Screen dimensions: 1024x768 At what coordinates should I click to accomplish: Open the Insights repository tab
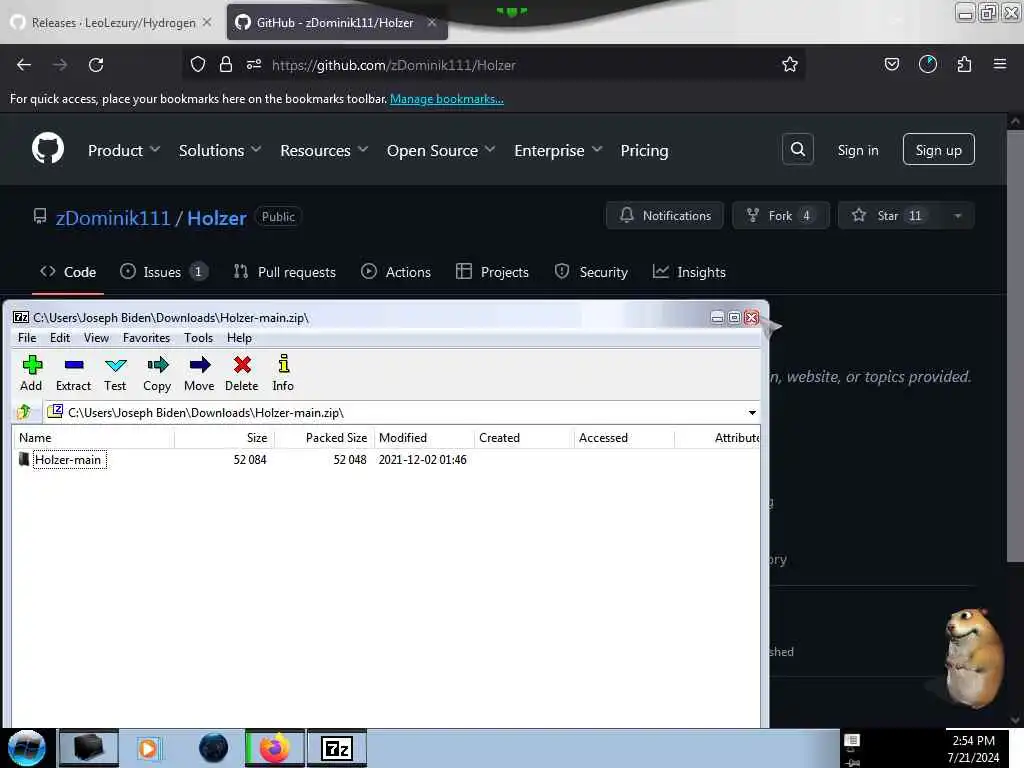(x=689, y=272)
